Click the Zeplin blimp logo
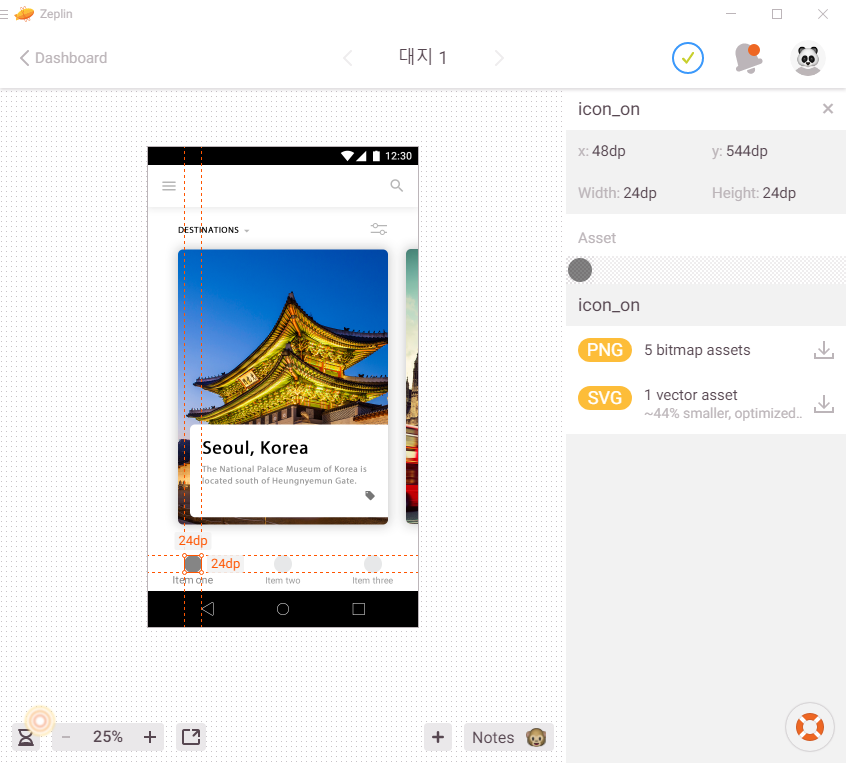The height and width of the screenshot is (763, 846). (x=24, y=14)
